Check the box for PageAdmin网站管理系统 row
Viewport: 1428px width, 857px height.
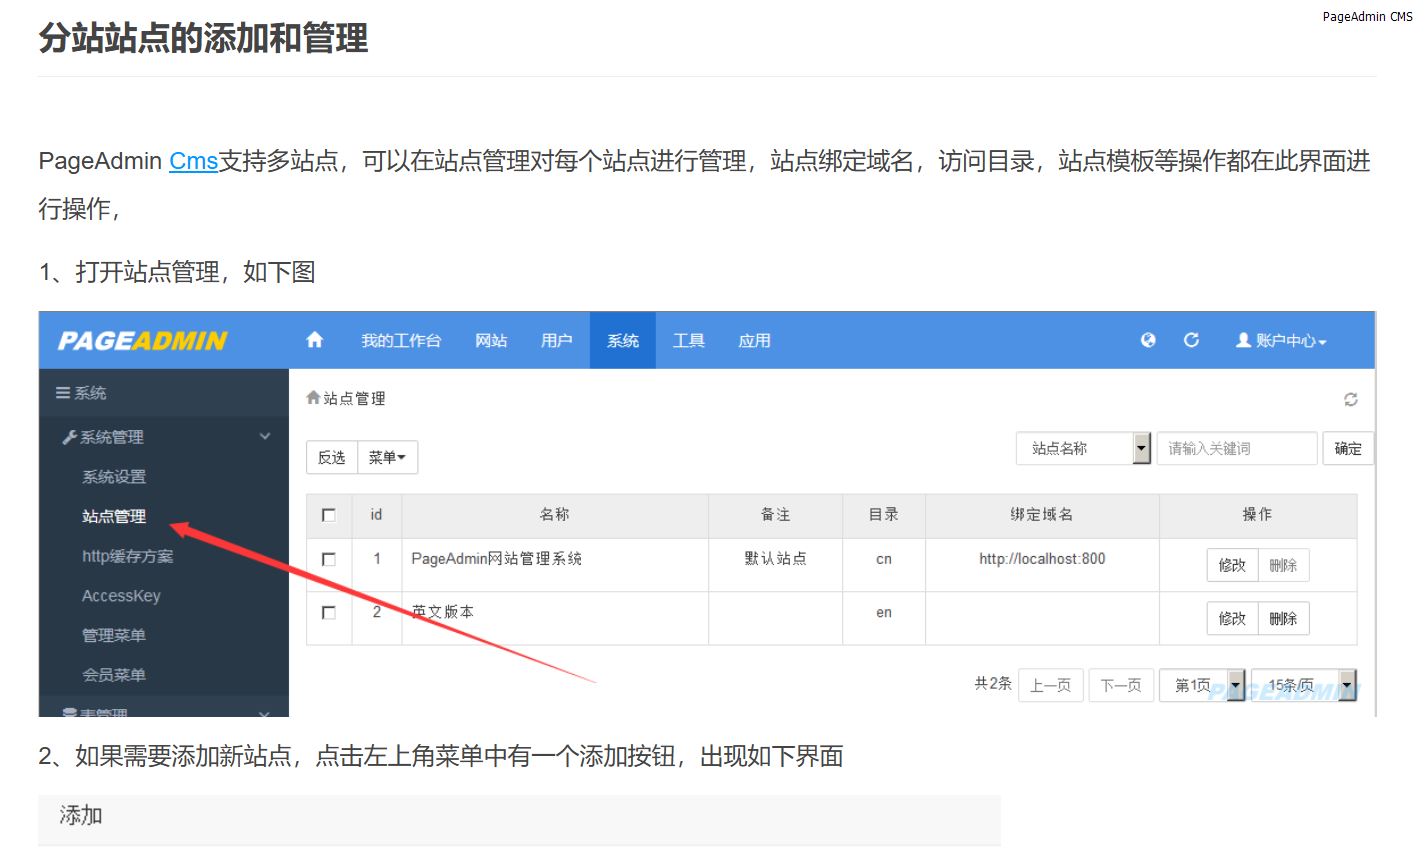329,559
